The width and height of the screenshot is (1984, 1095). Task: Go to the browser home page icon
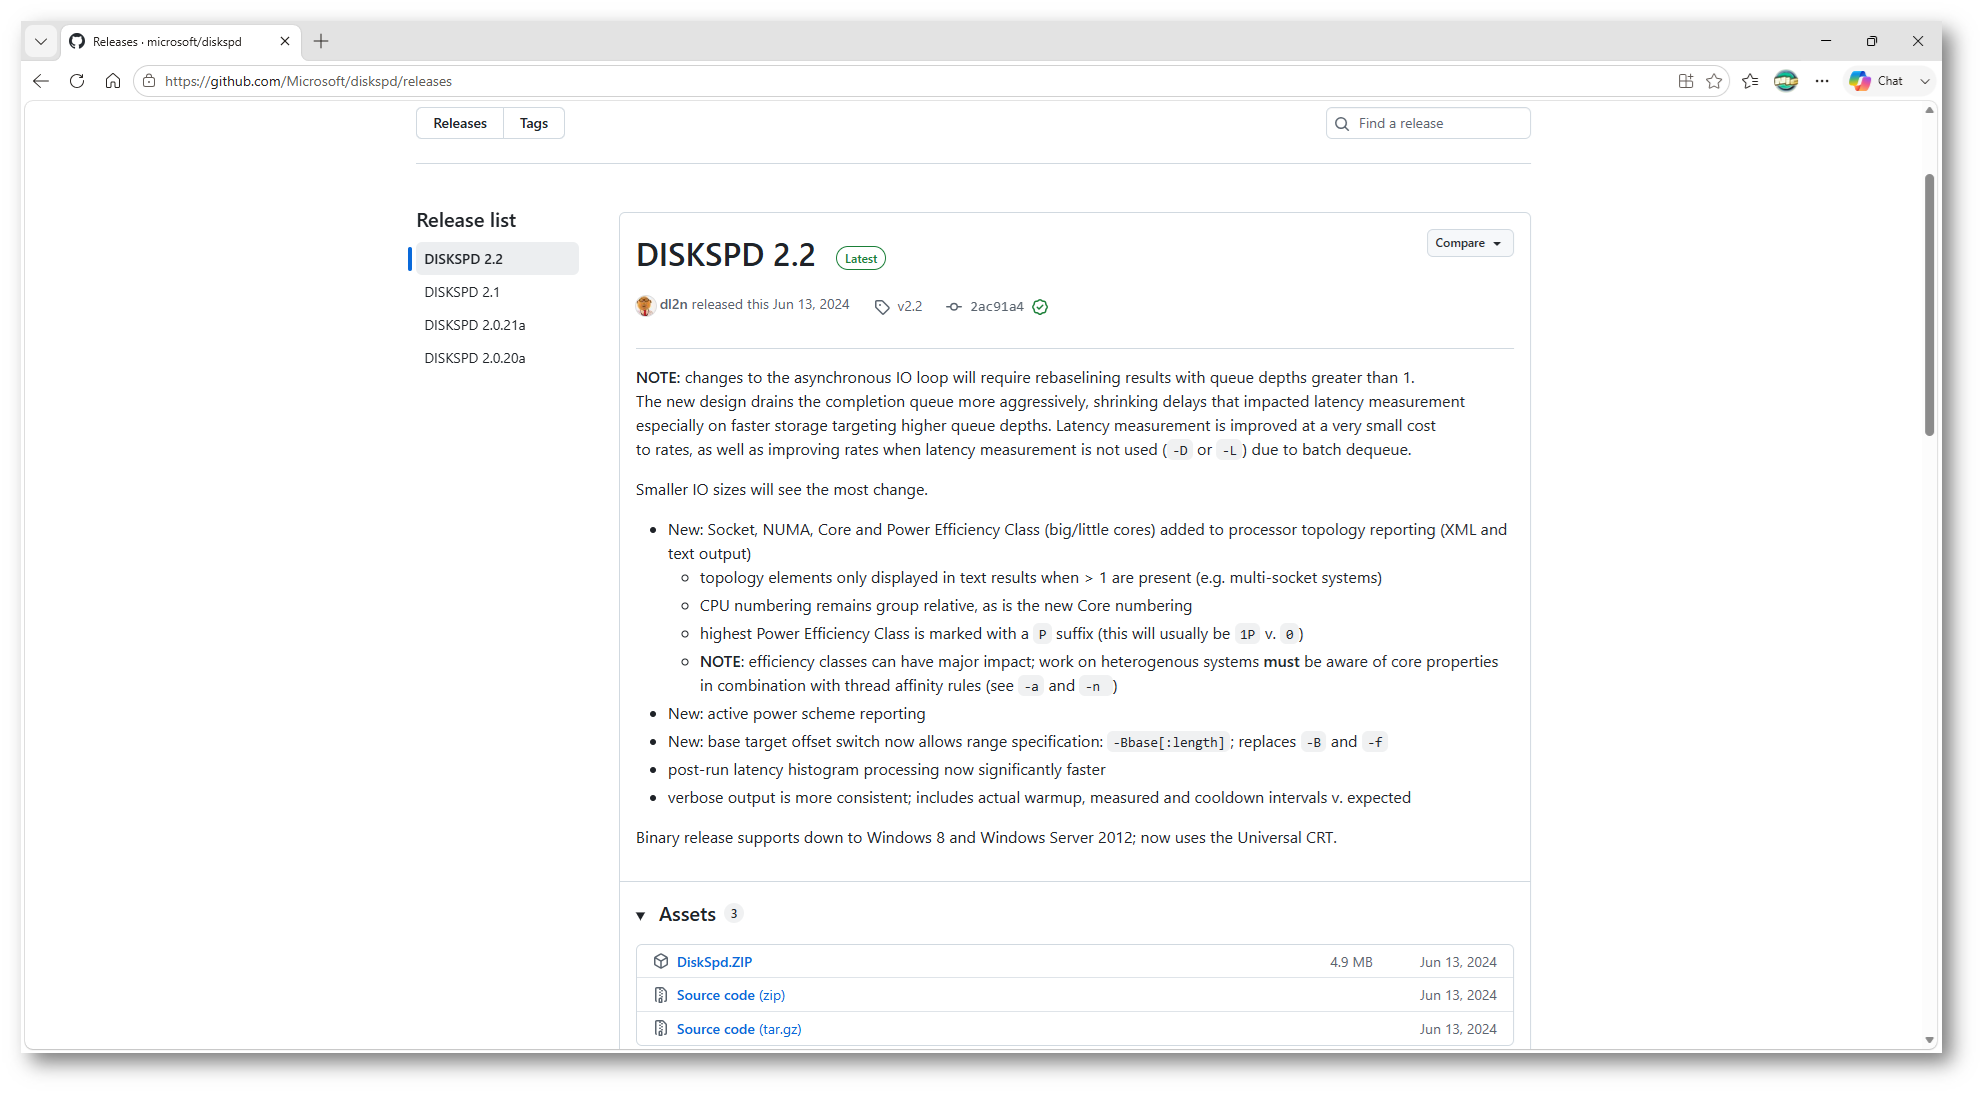point(113,81)
